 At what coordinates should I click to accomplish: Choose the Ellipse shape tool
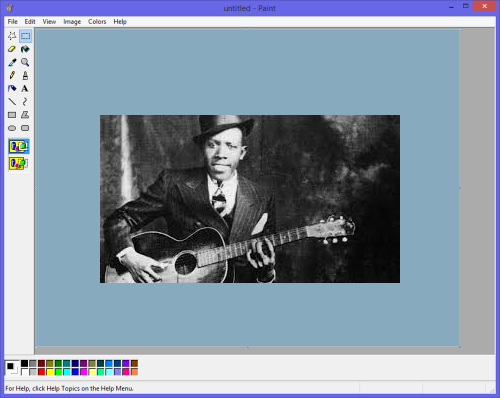12,128
